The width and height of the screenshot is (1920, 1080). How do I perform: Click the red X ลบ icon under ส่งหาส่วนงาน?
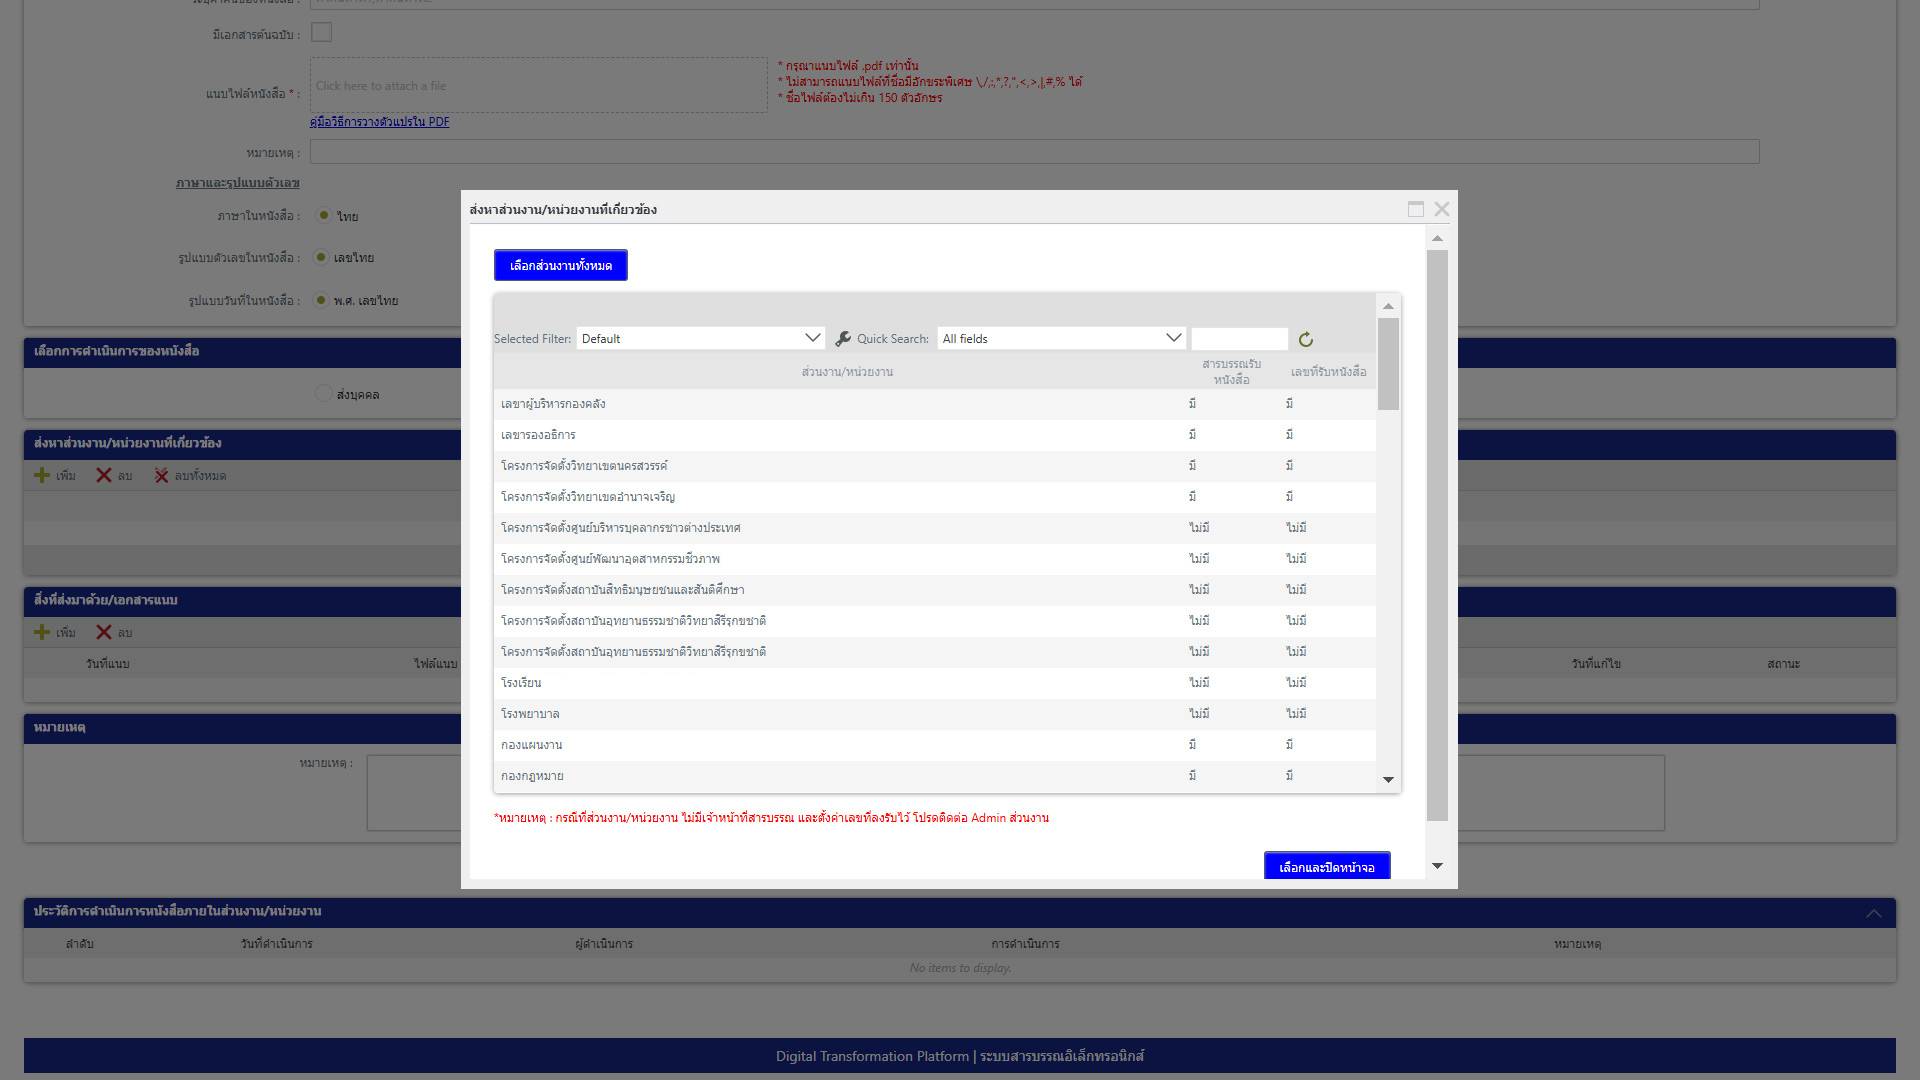[x=104, y=476]
